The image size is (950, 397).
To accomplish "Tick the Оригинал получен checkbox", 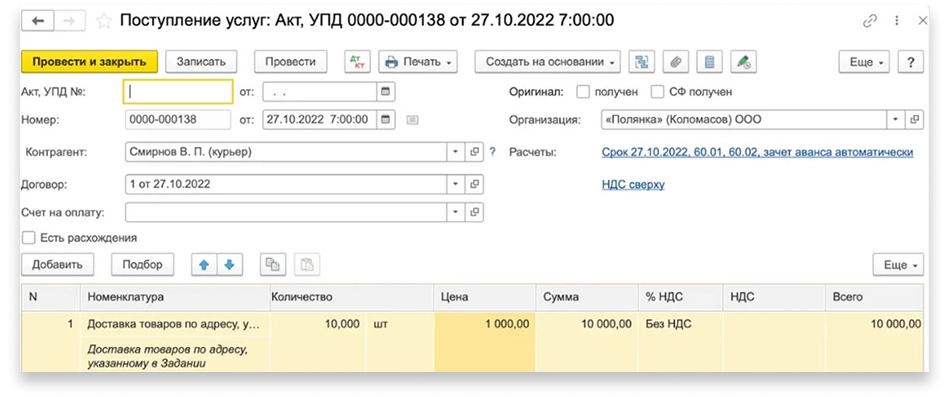I will point(583,92).
